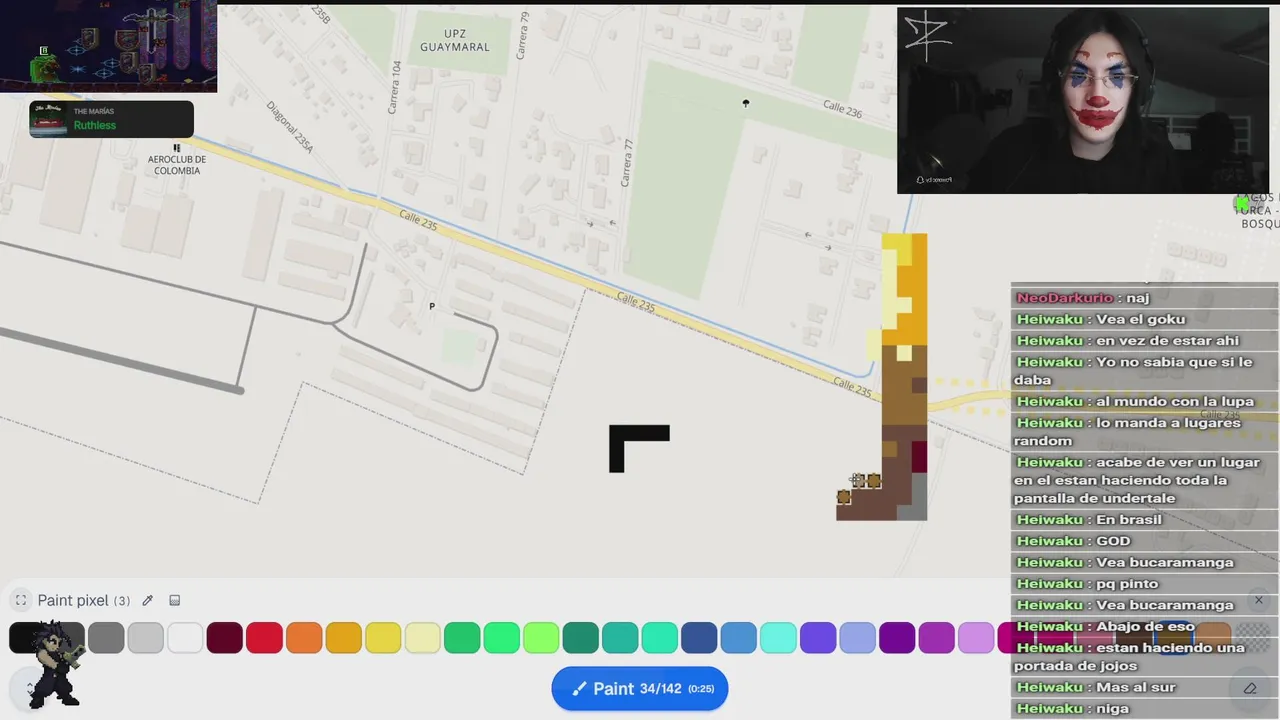This screenshot has height=720, width=1280.
Task: Pick the medium gray color swatch
Action: 106,638
